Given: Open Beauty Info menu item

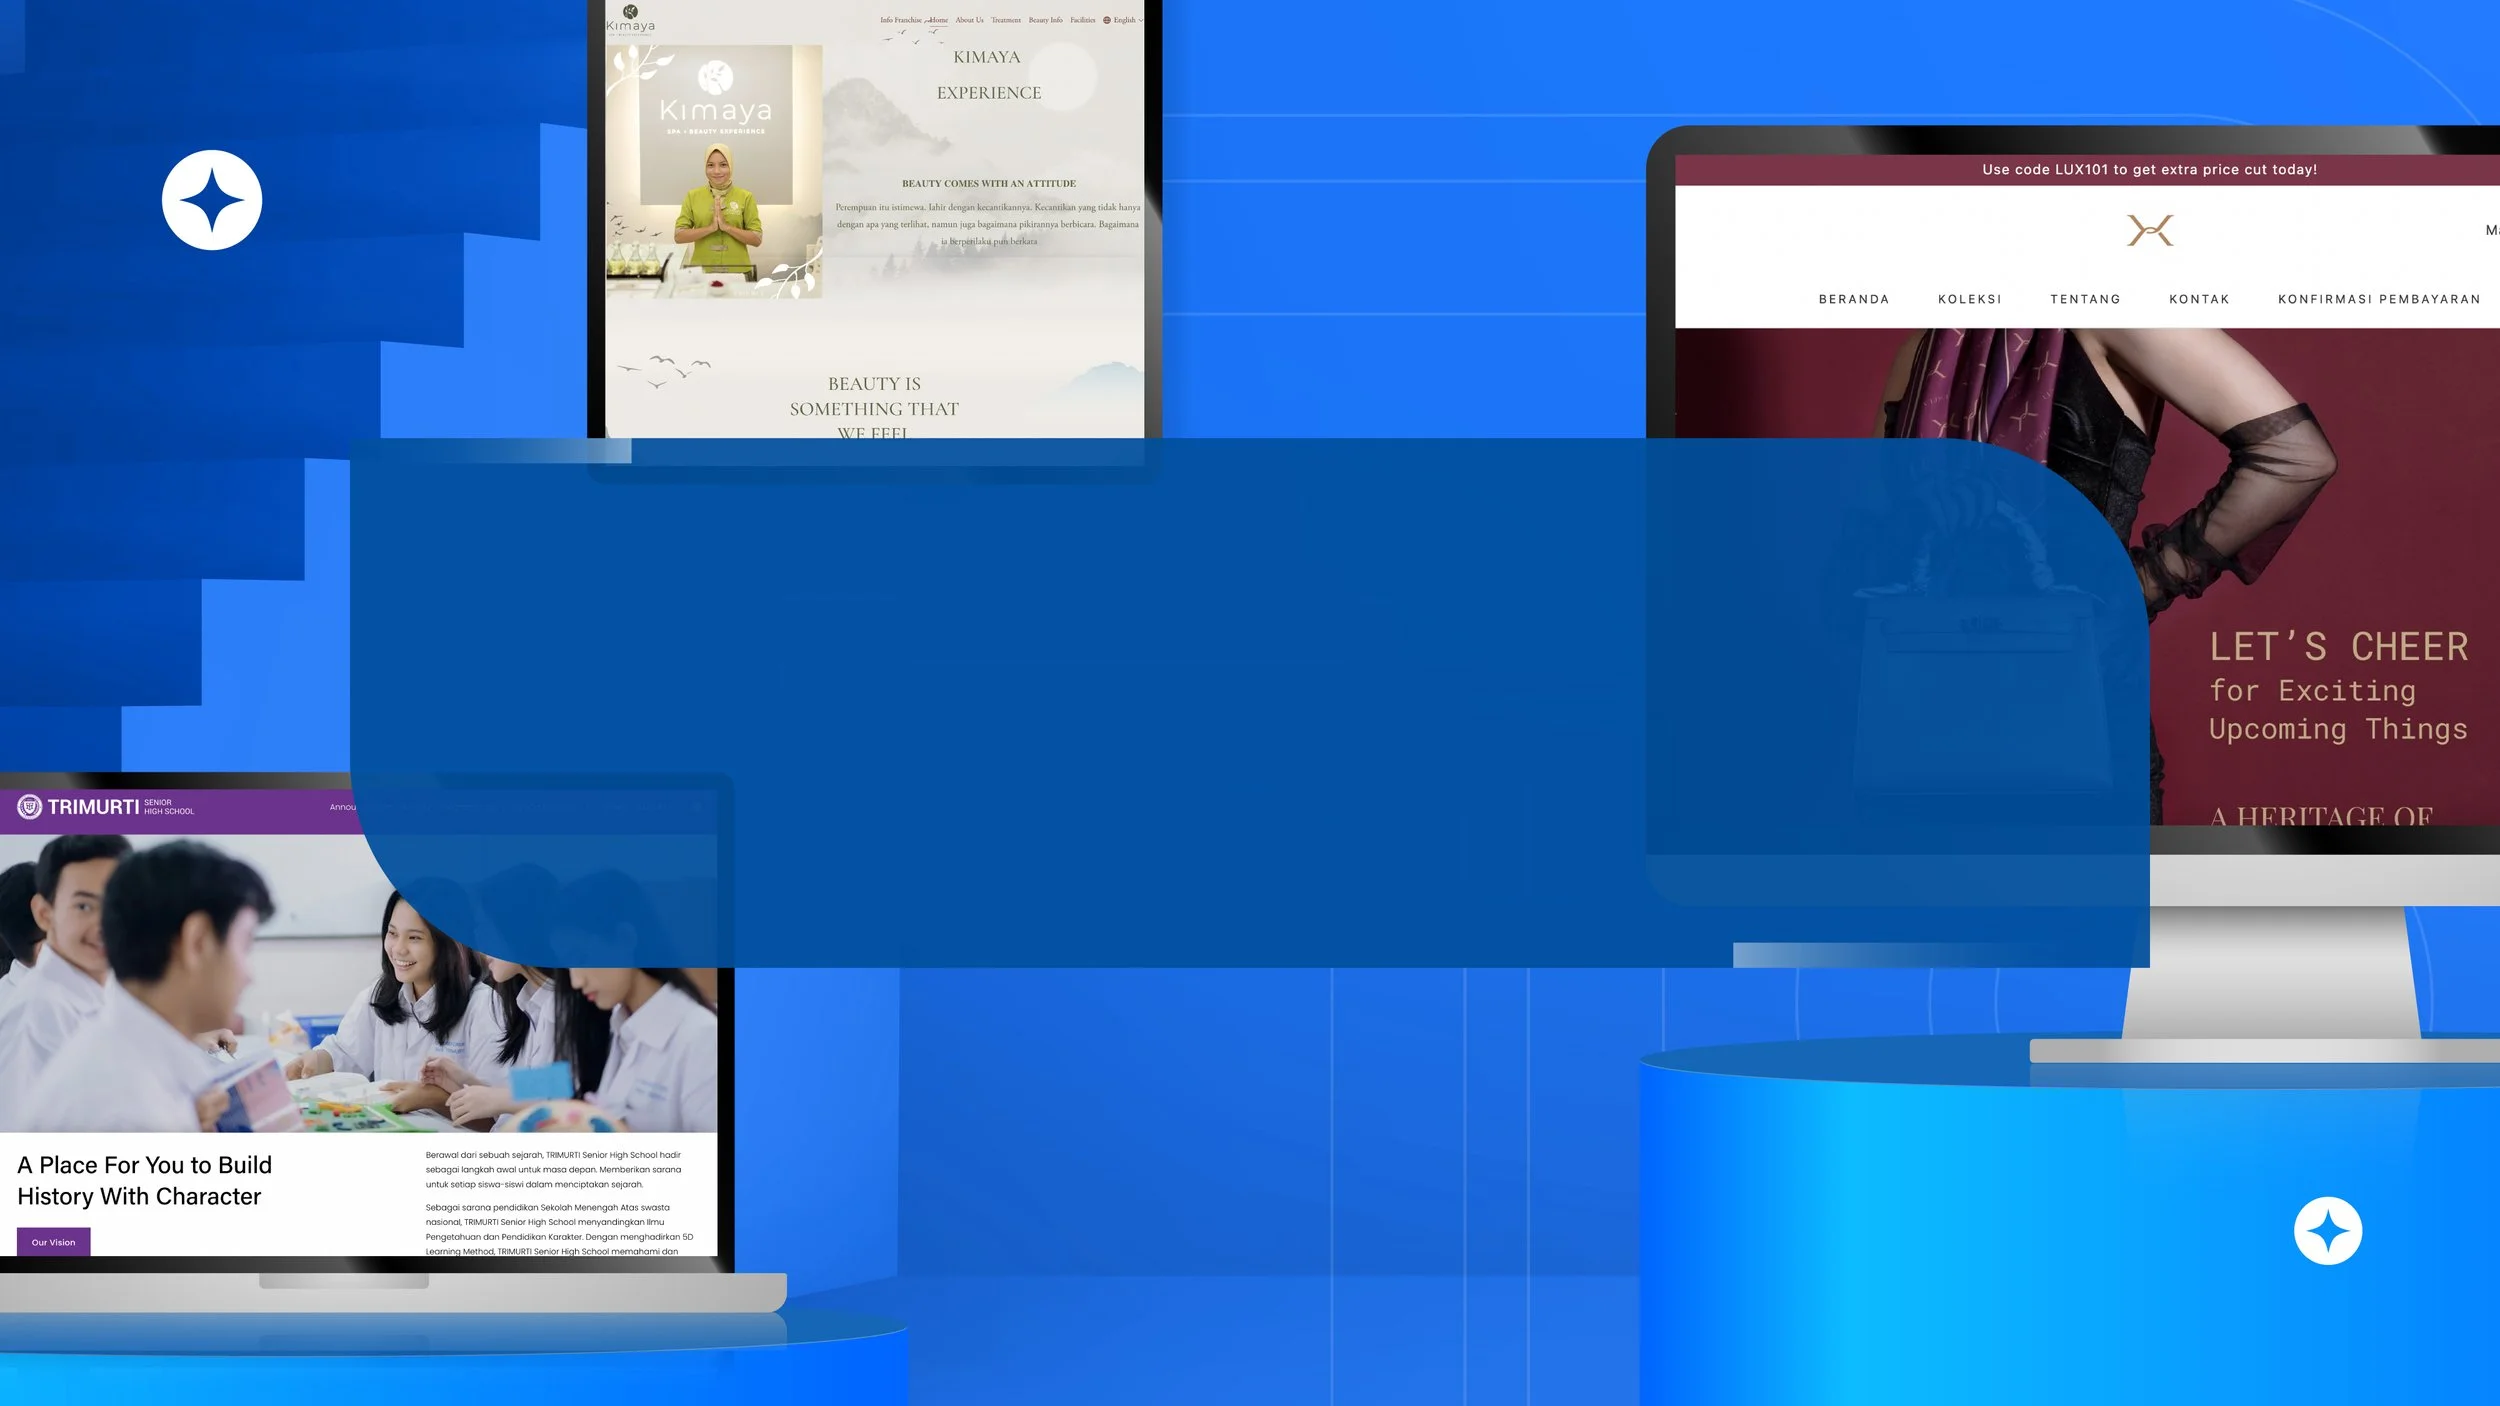Looking at the screenshot, I should point(1045,20).
